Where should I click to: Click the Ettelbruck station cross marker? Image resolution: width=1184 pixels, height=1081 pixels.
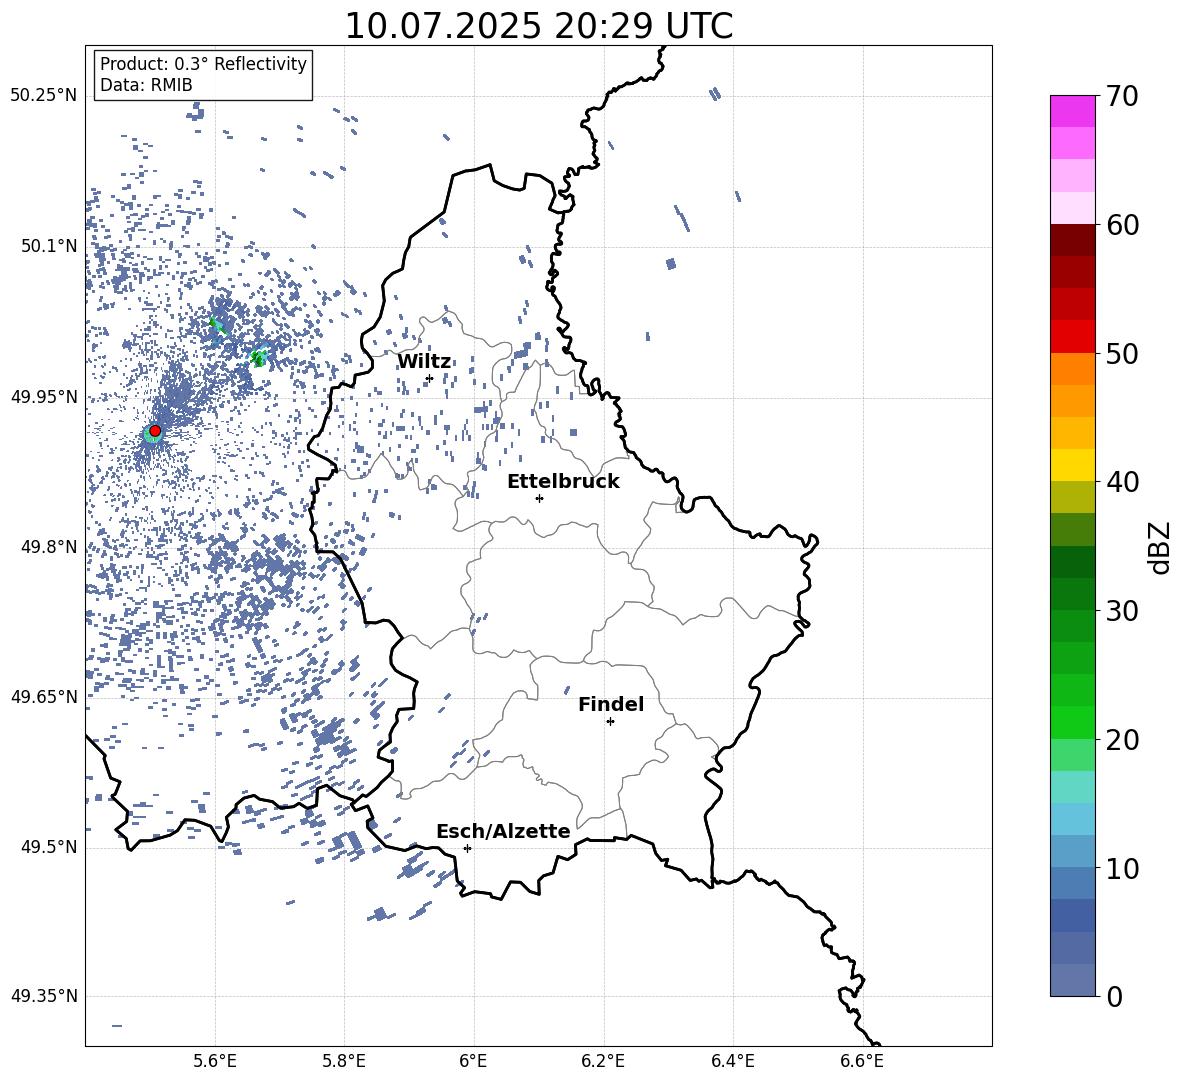539,498
